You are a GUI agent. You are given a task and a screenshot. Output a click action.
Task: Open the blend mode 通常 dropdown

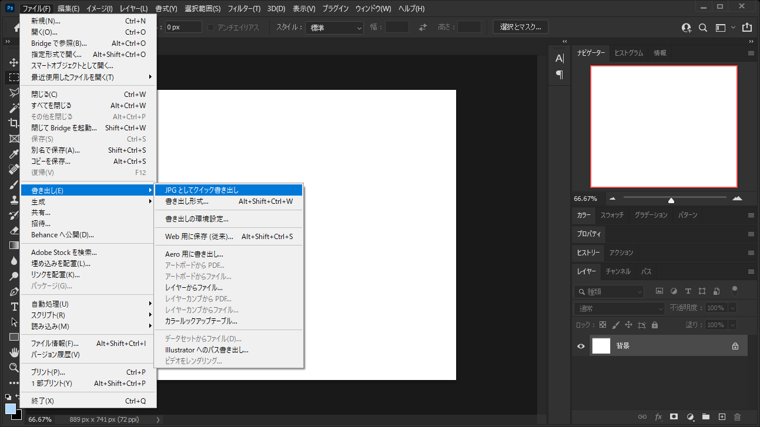pyautogui.click(x=620, y=308)
